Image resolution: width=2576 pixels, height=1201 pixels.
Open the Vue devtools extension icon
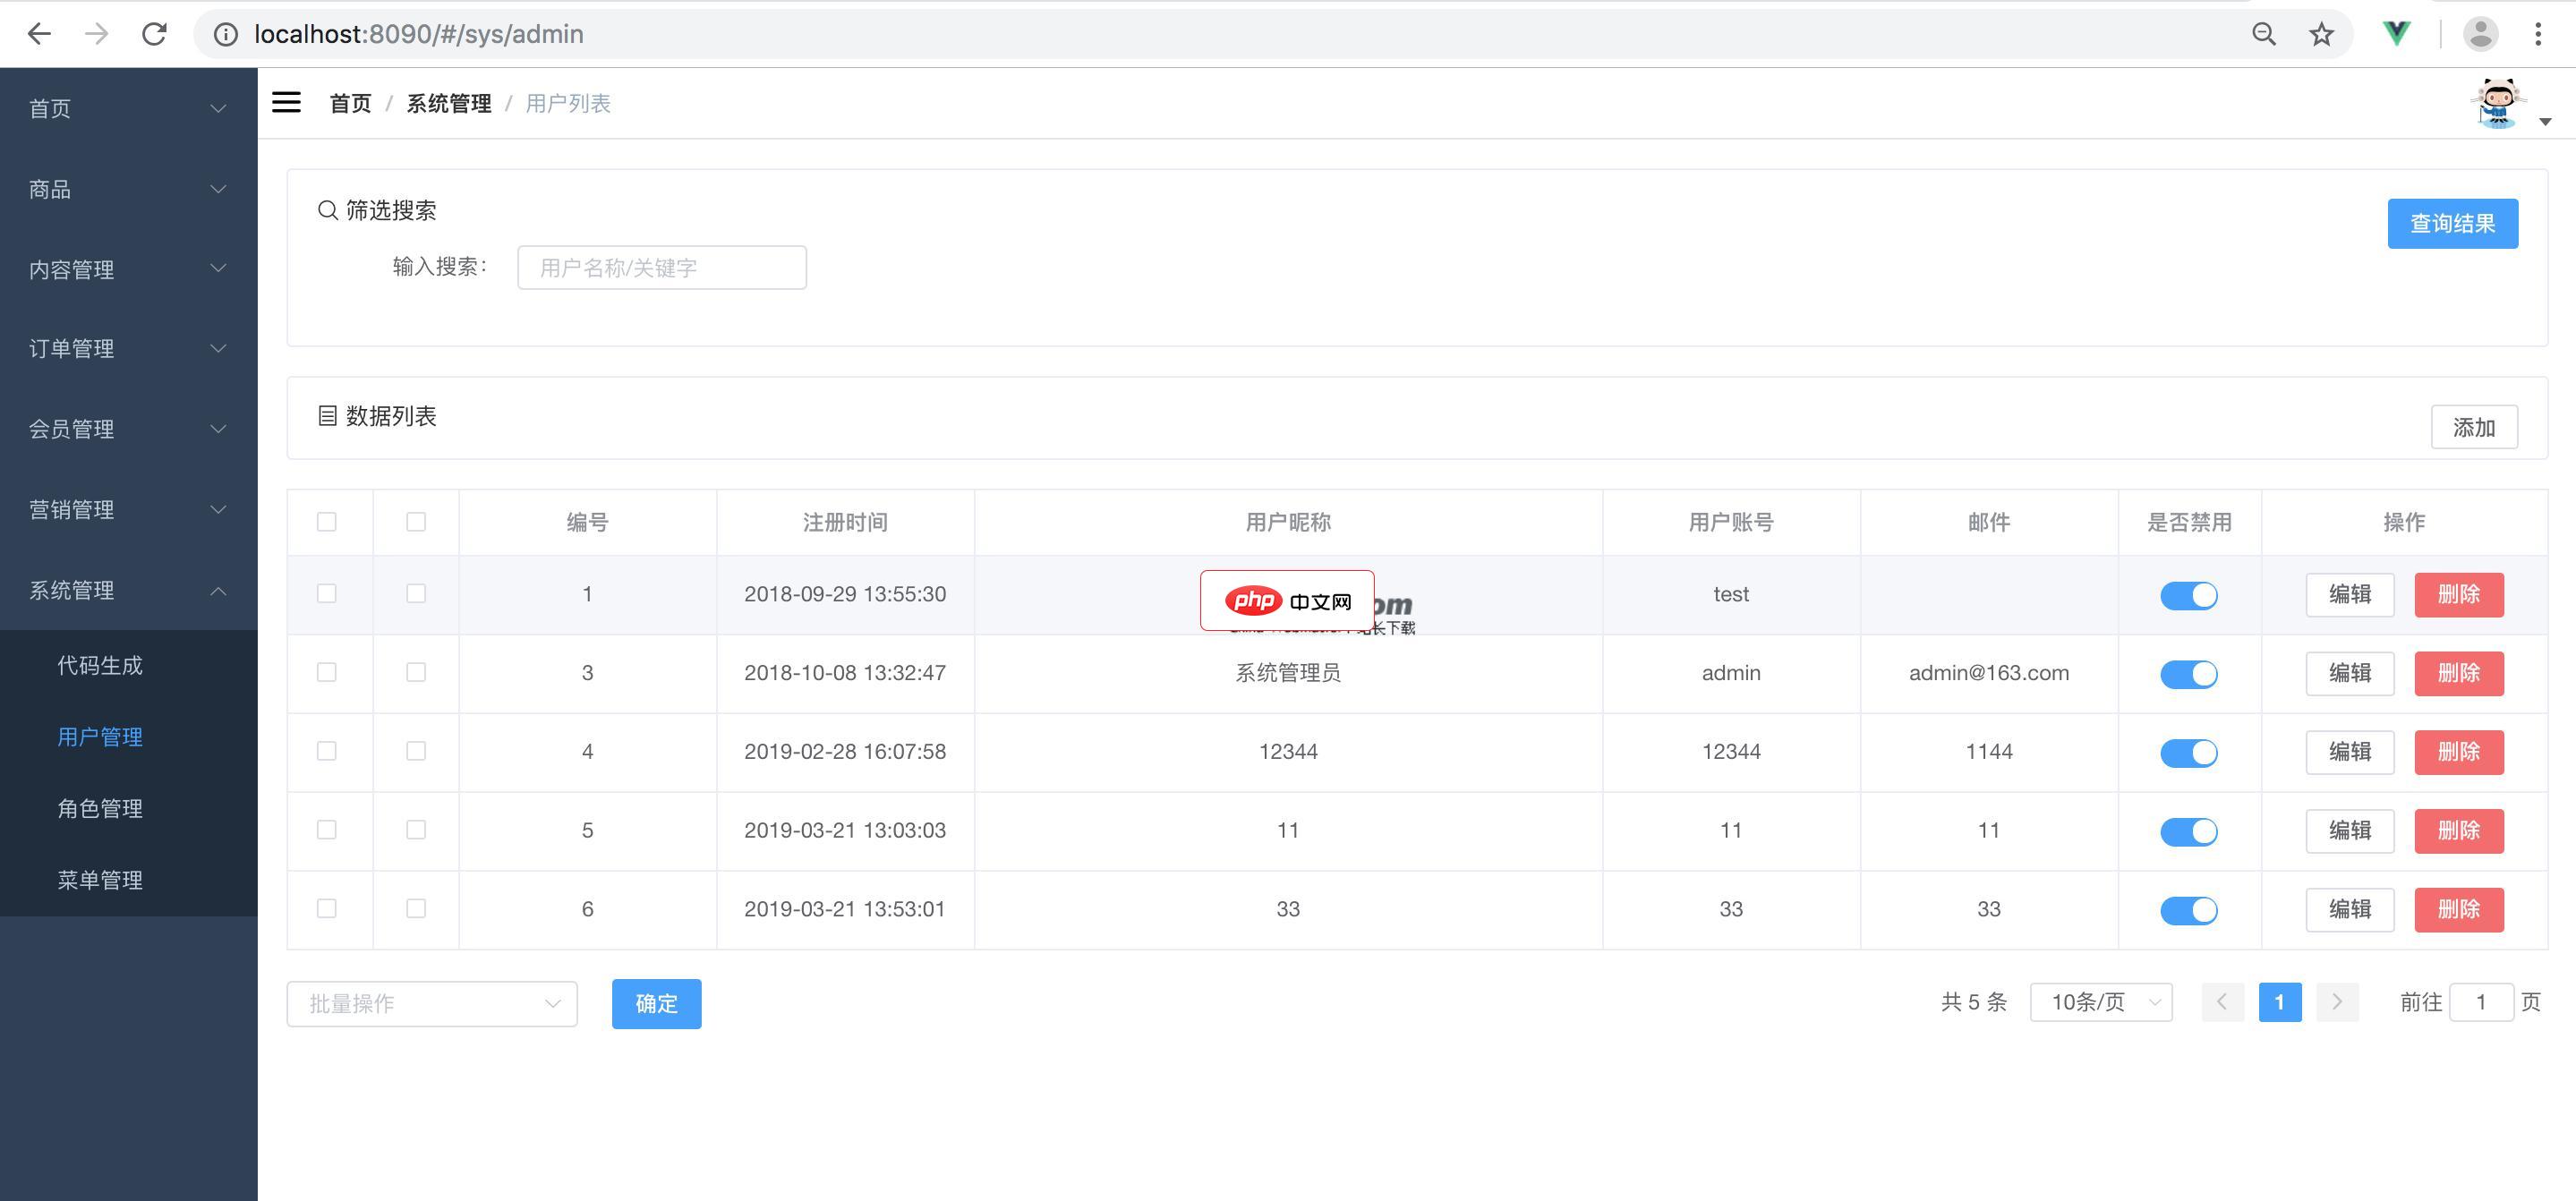(2396, 34)
